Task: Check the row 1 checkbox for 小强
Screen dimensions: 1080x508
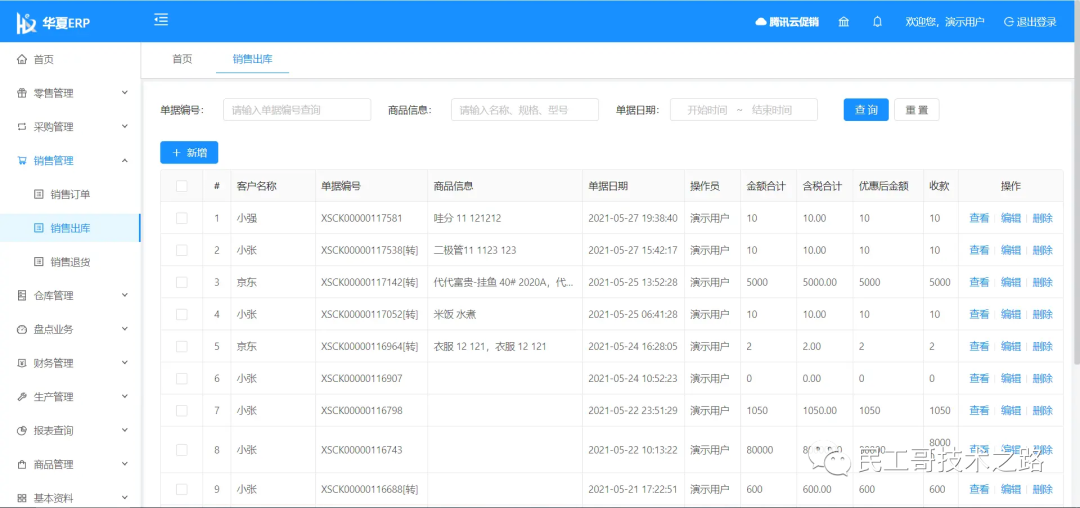Action: pos(182,218)
